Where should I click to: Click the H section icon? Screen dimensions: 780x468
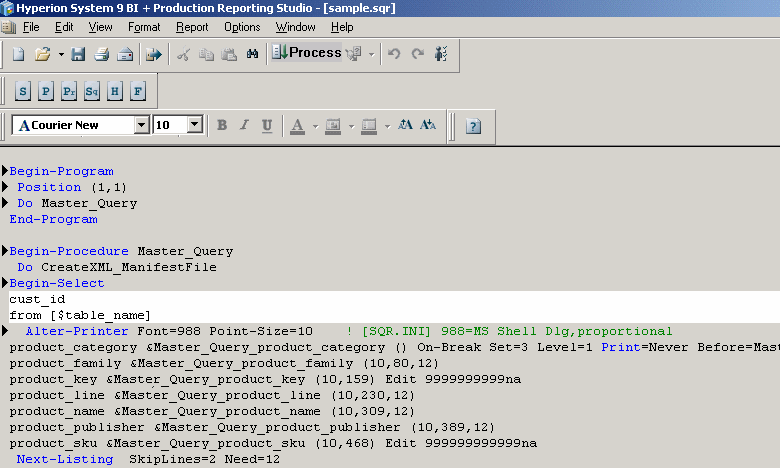click(114, 92)
